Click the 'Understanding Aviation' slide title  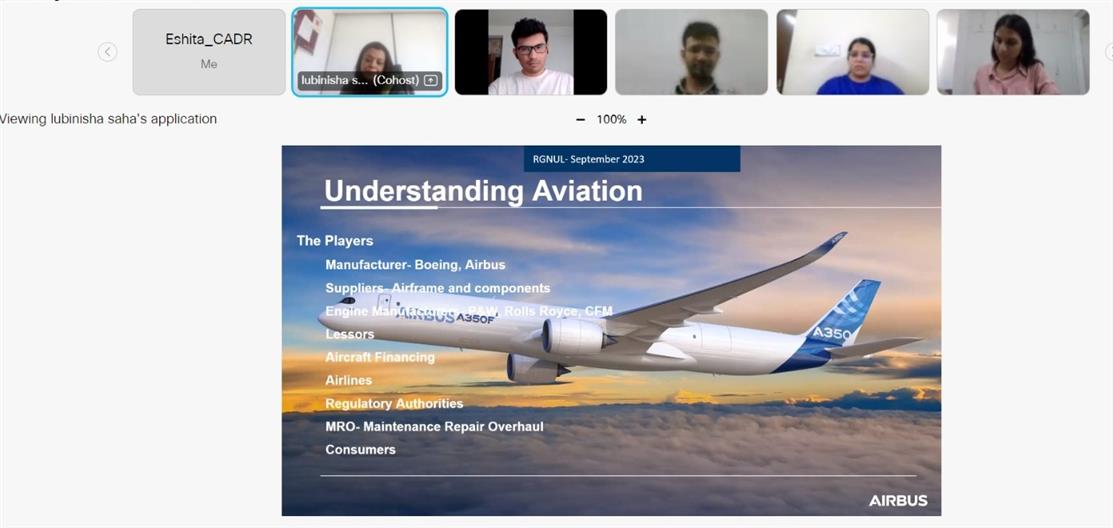point(483,191)
